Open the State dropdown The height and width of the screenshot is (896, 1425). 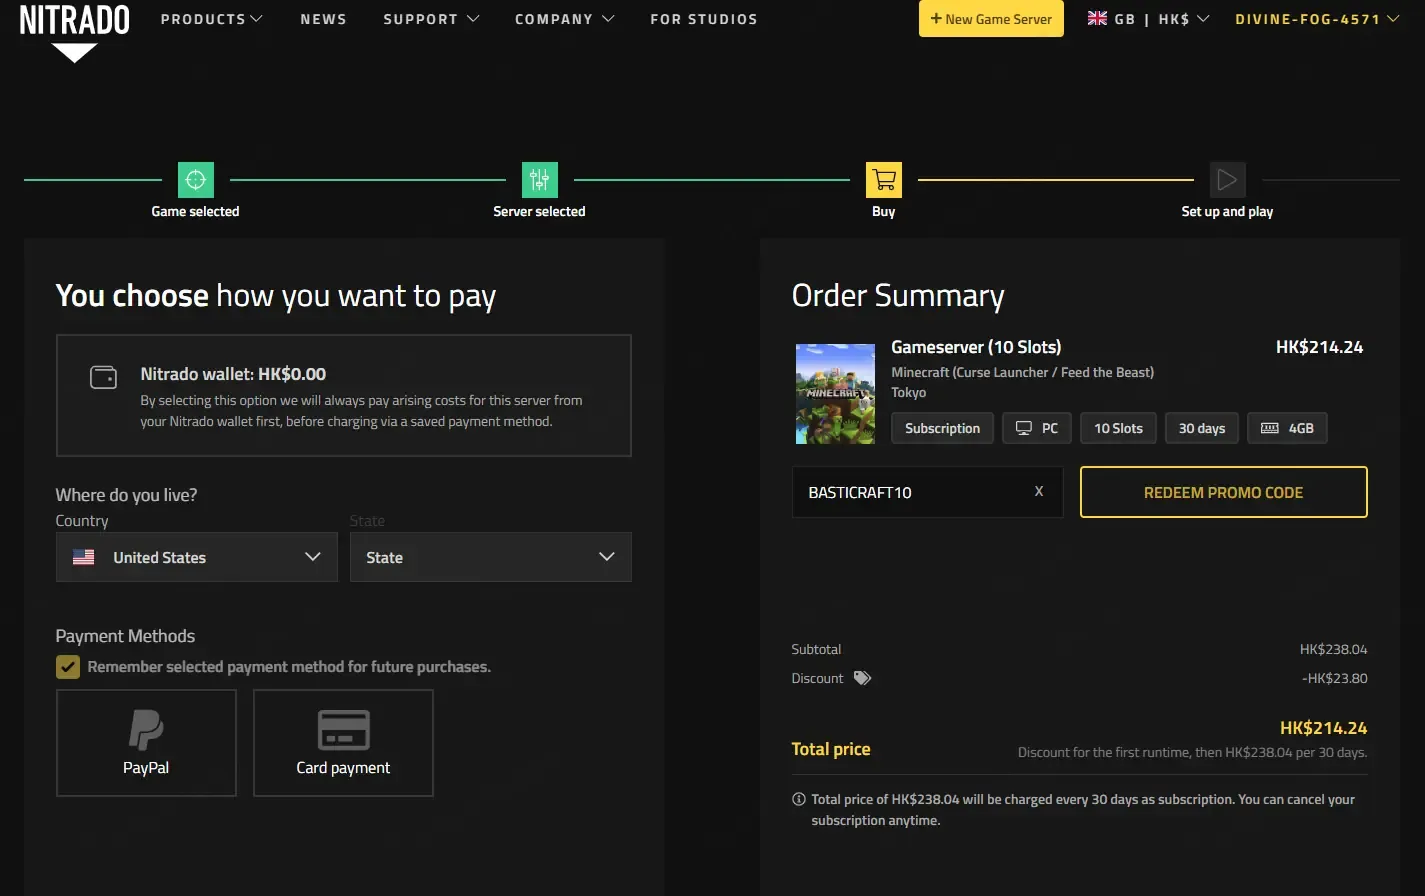(490, 557)
